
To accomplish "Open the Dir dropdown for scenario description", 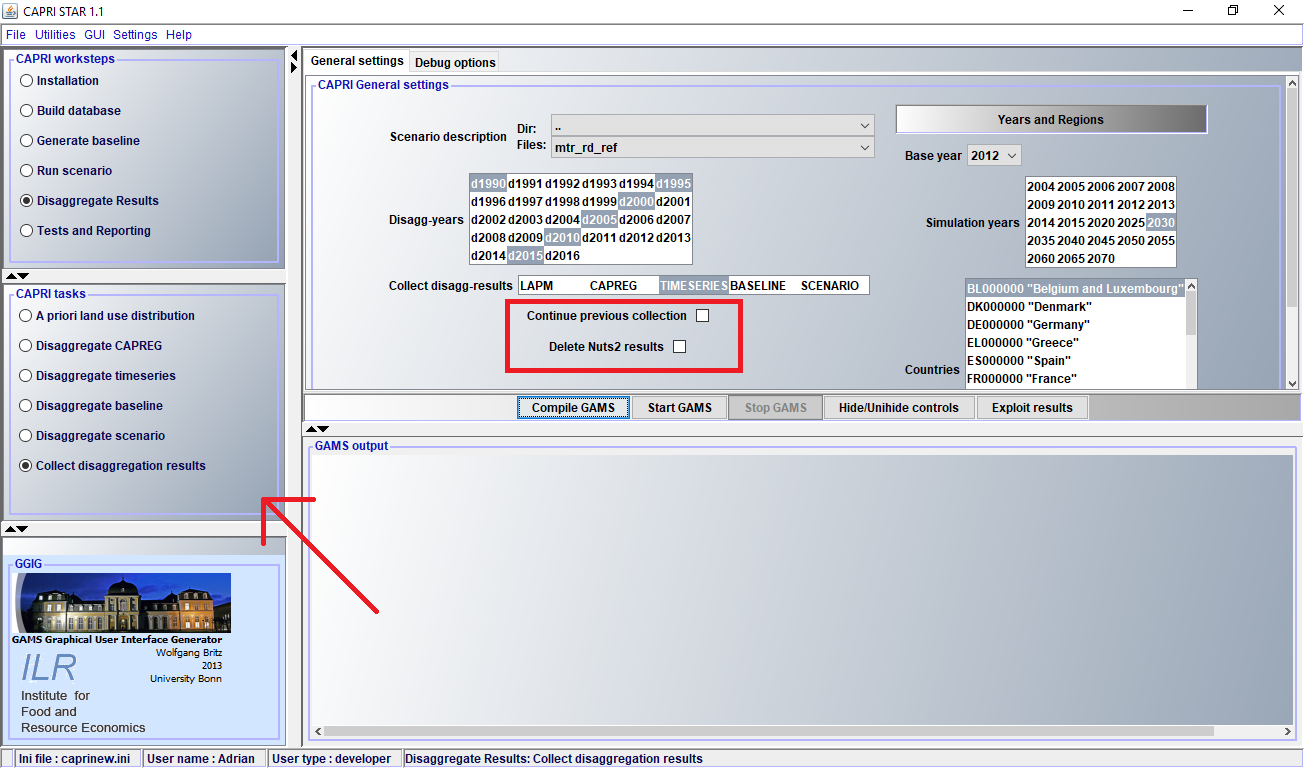I will click(x=864, y=126).
